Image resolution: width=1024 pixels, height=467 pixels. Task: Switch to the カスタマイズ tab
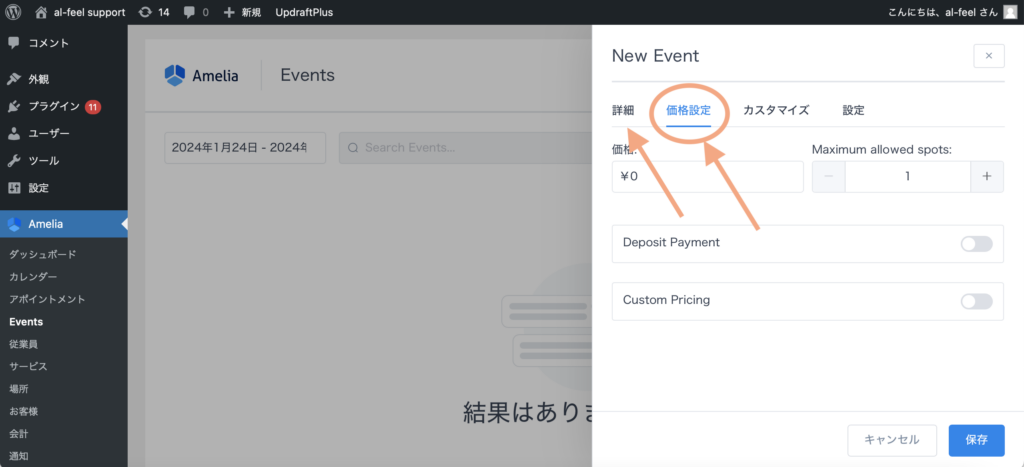[x=775, y=110]
